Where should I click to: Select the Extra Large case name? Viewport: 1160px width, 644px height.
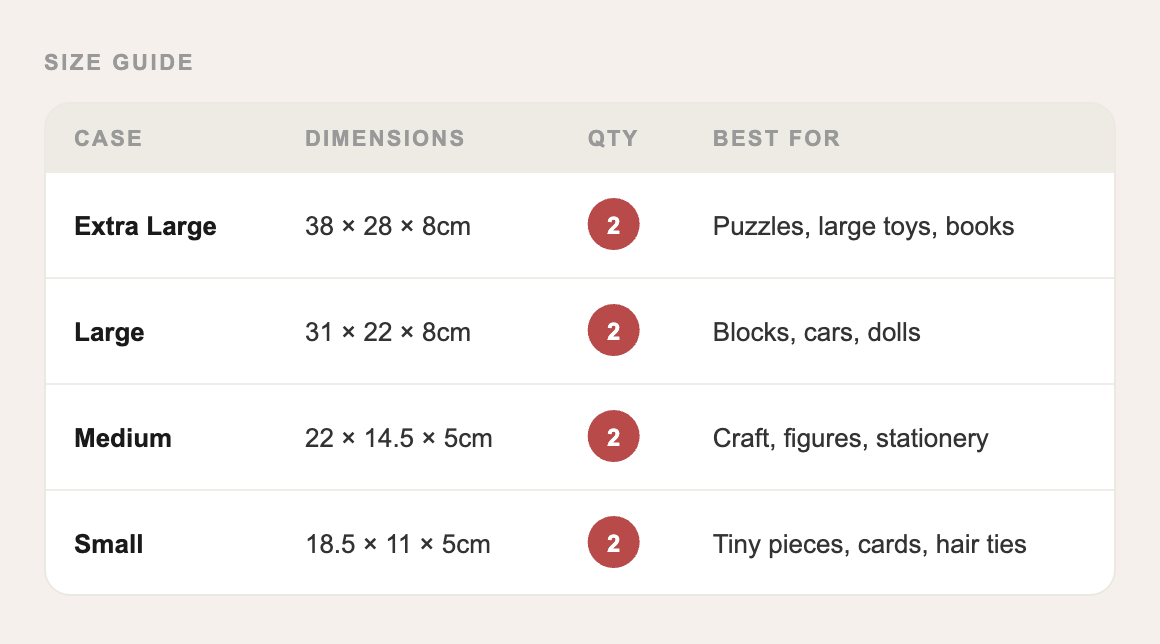click(145, 226)
